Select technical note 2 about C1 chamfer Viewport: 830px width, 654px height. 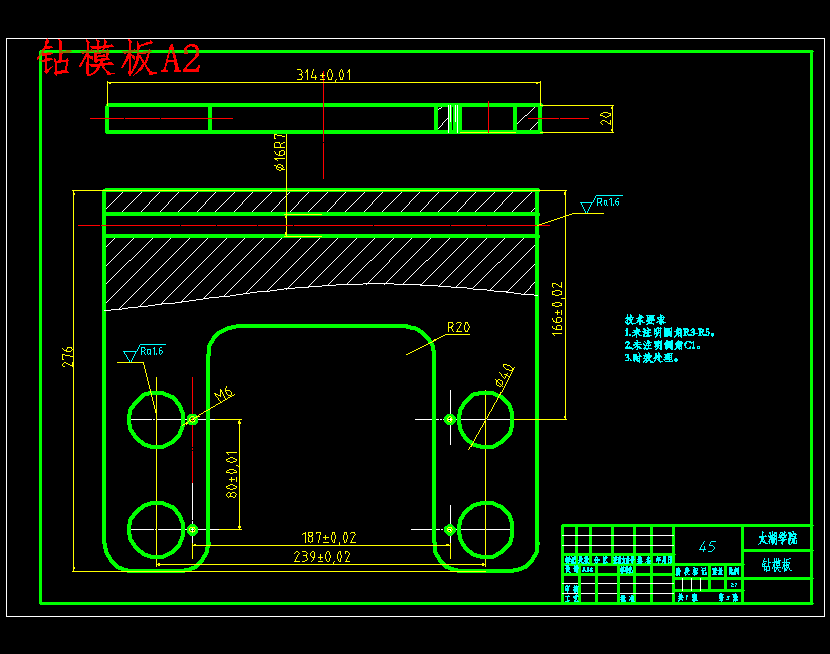663,346
